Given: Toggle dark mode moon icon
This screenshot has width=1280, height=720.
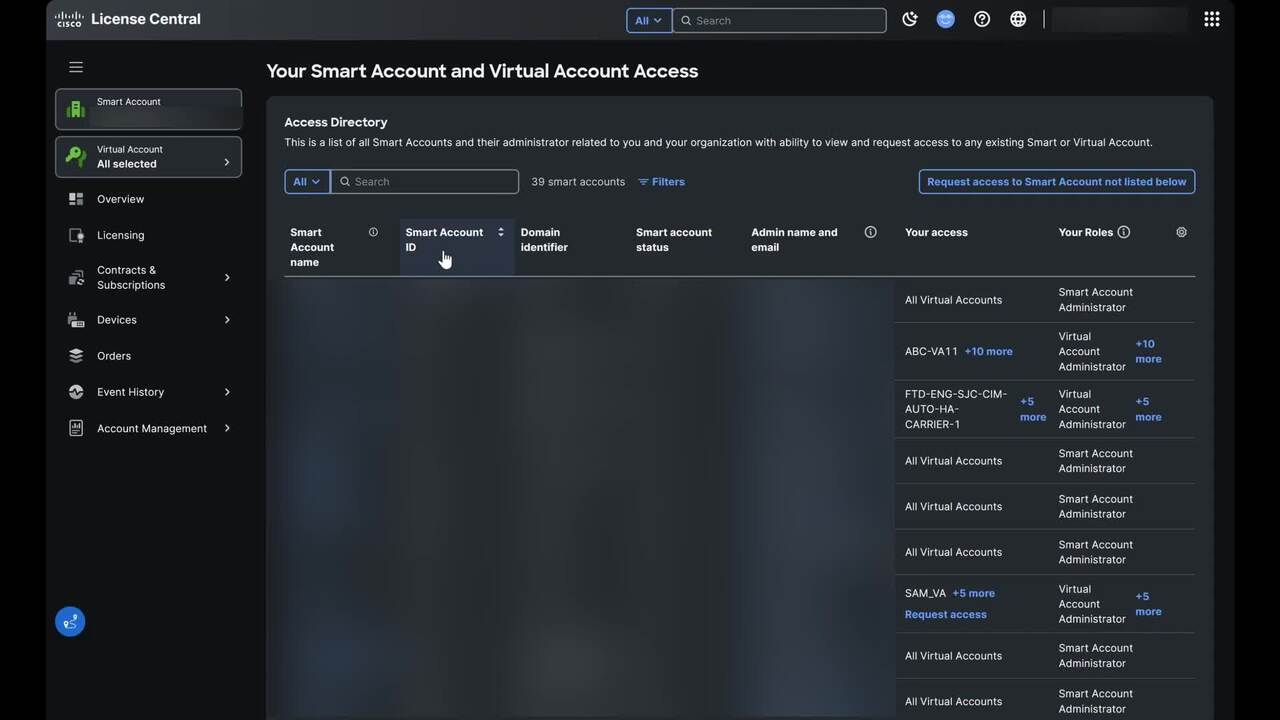Looking at the screenshot, I should pos(909,19).
